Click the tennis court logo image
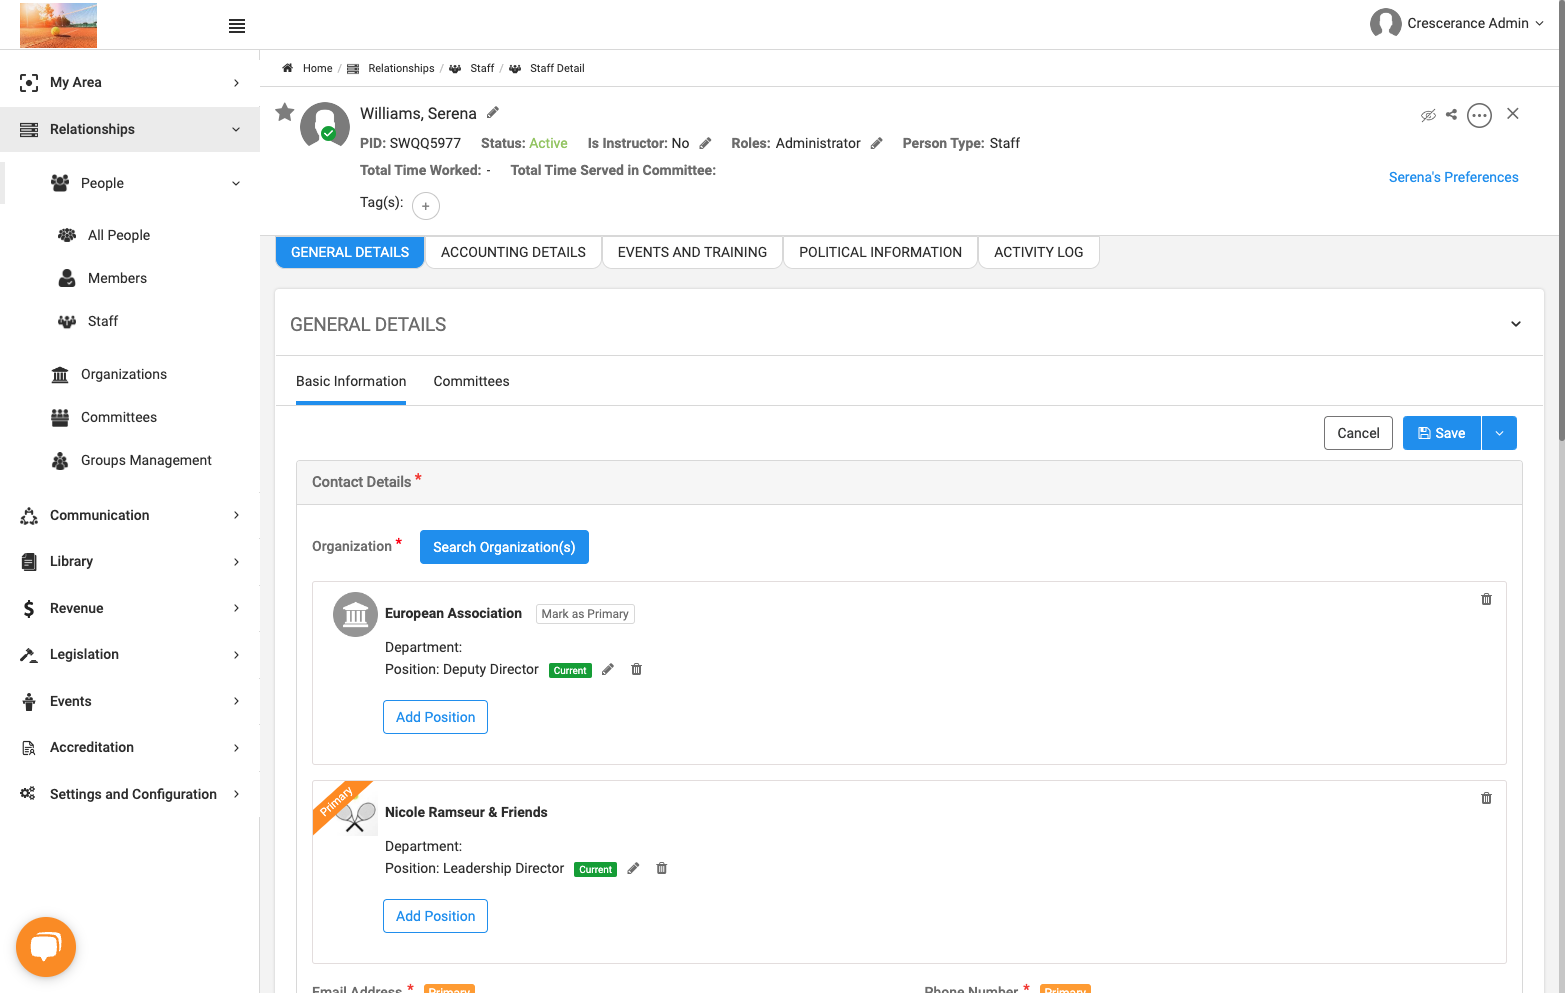Image resolution: width=1565 pixels, height=993 pixels. coord(58,25)
